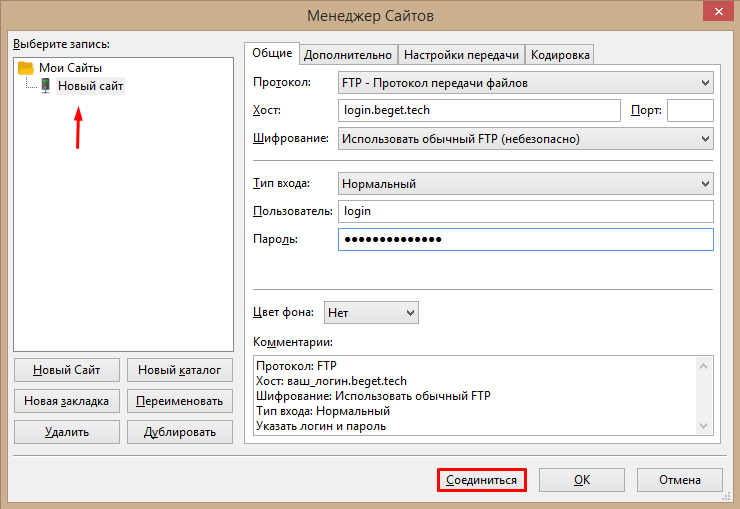Select Новый сайт entry in the tree
The width and height of the screenshot is (740, 509).
90,86
